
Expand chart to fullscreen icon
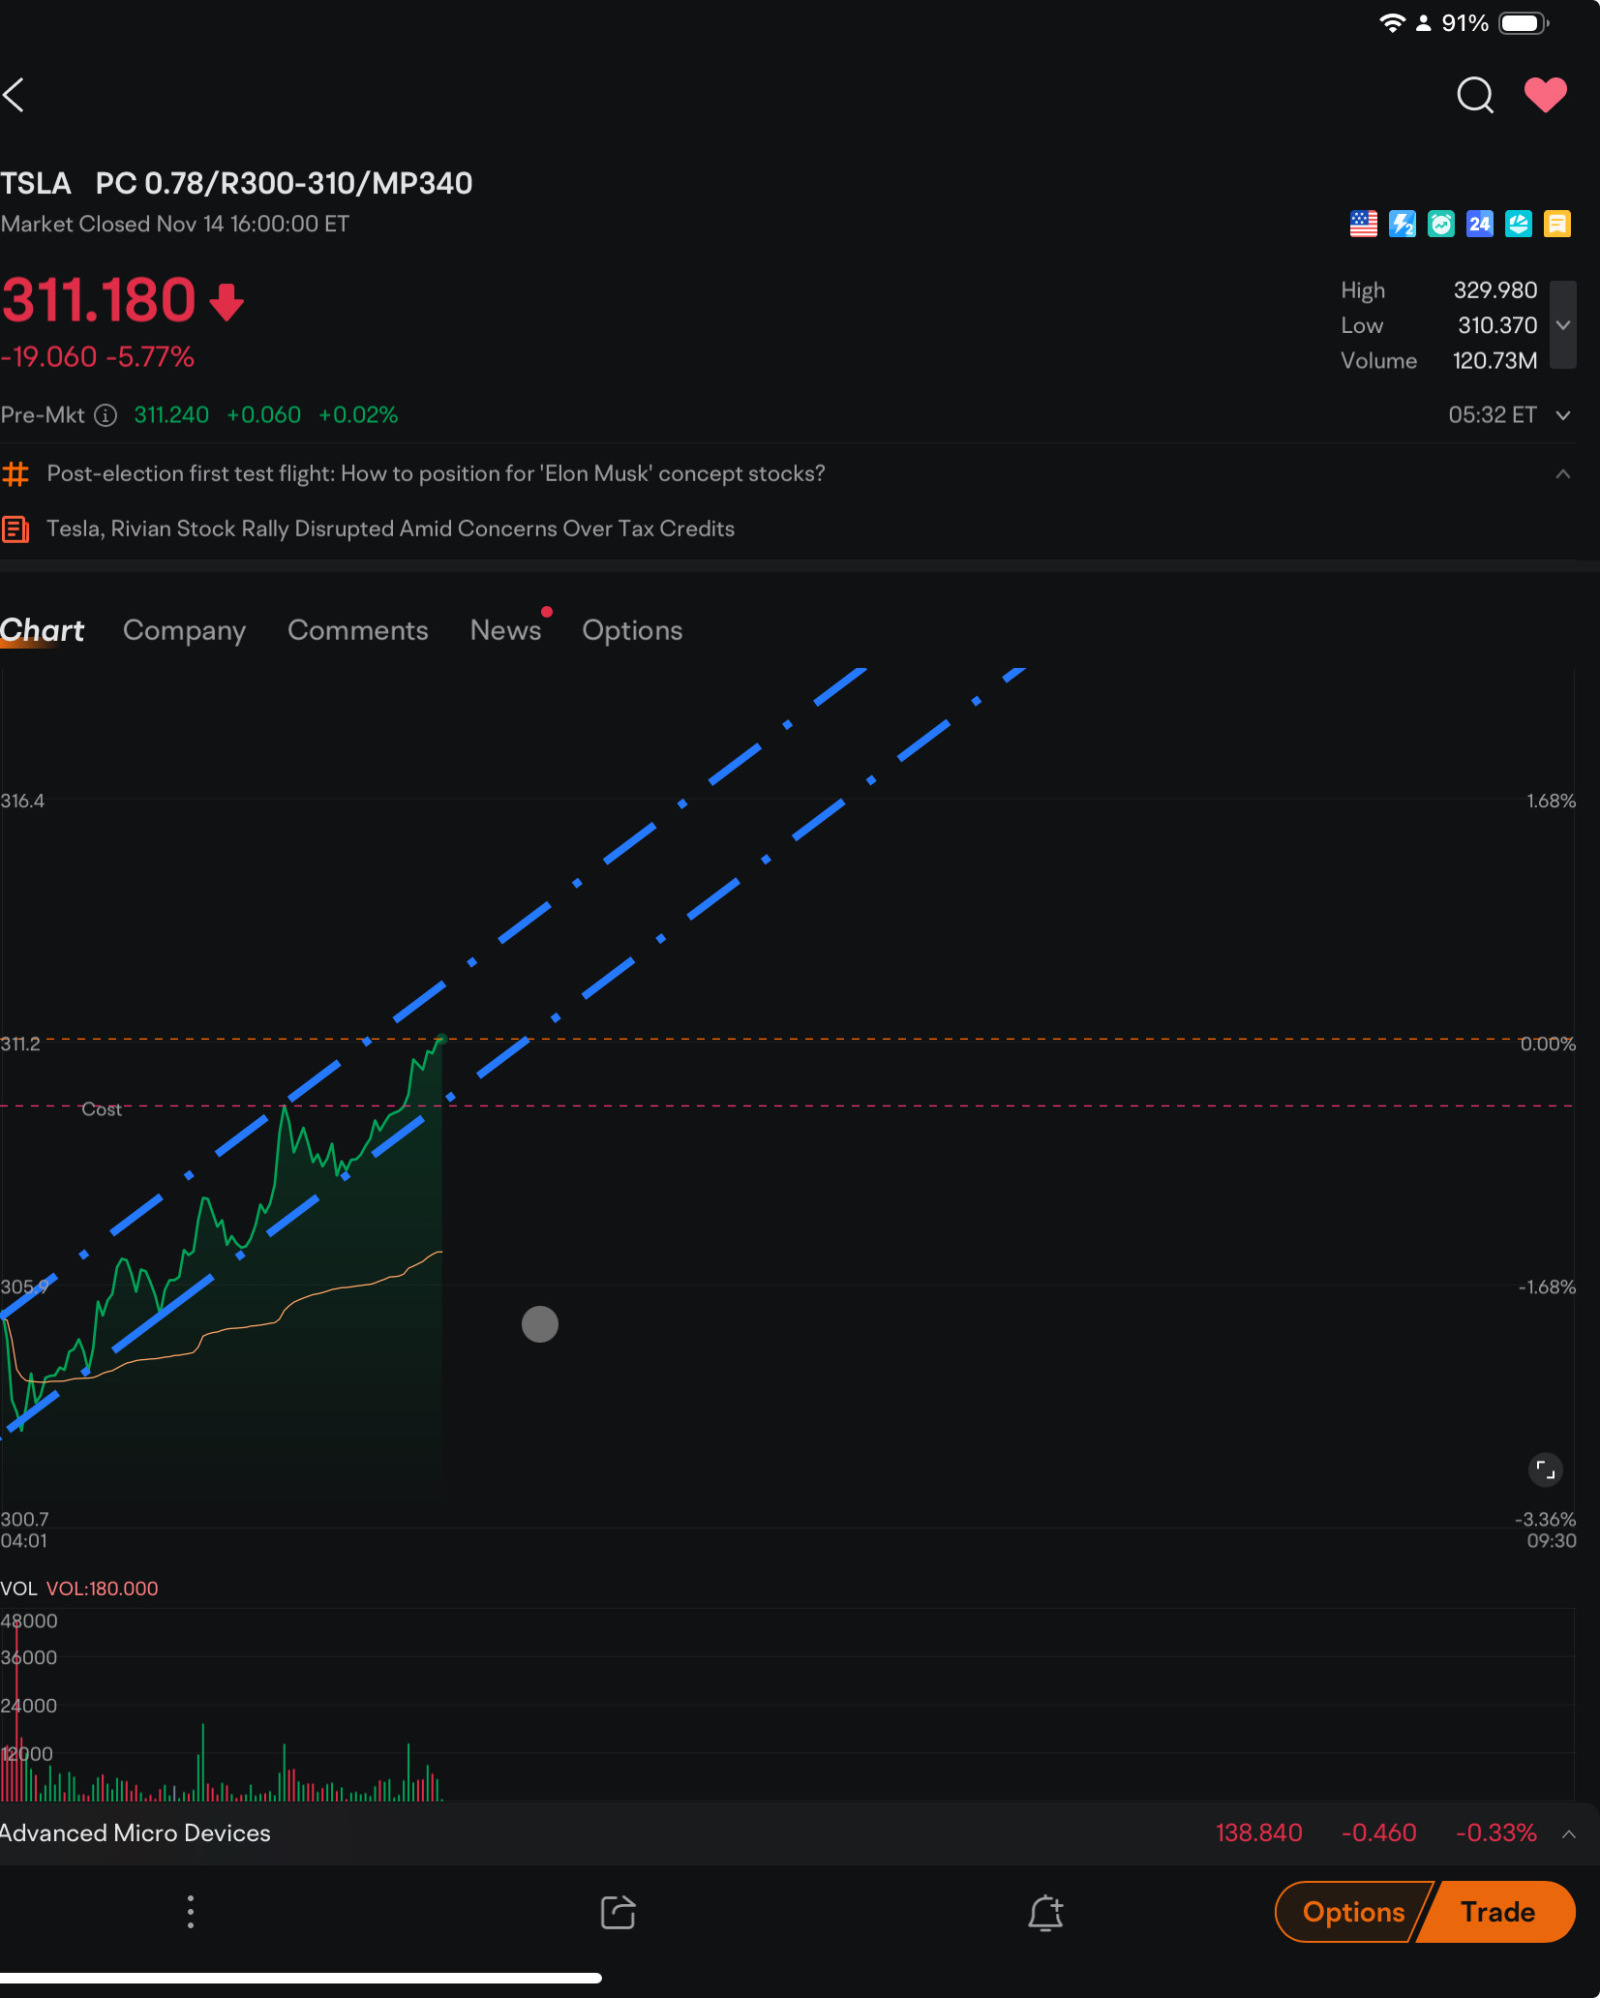click(1545, 1470)
